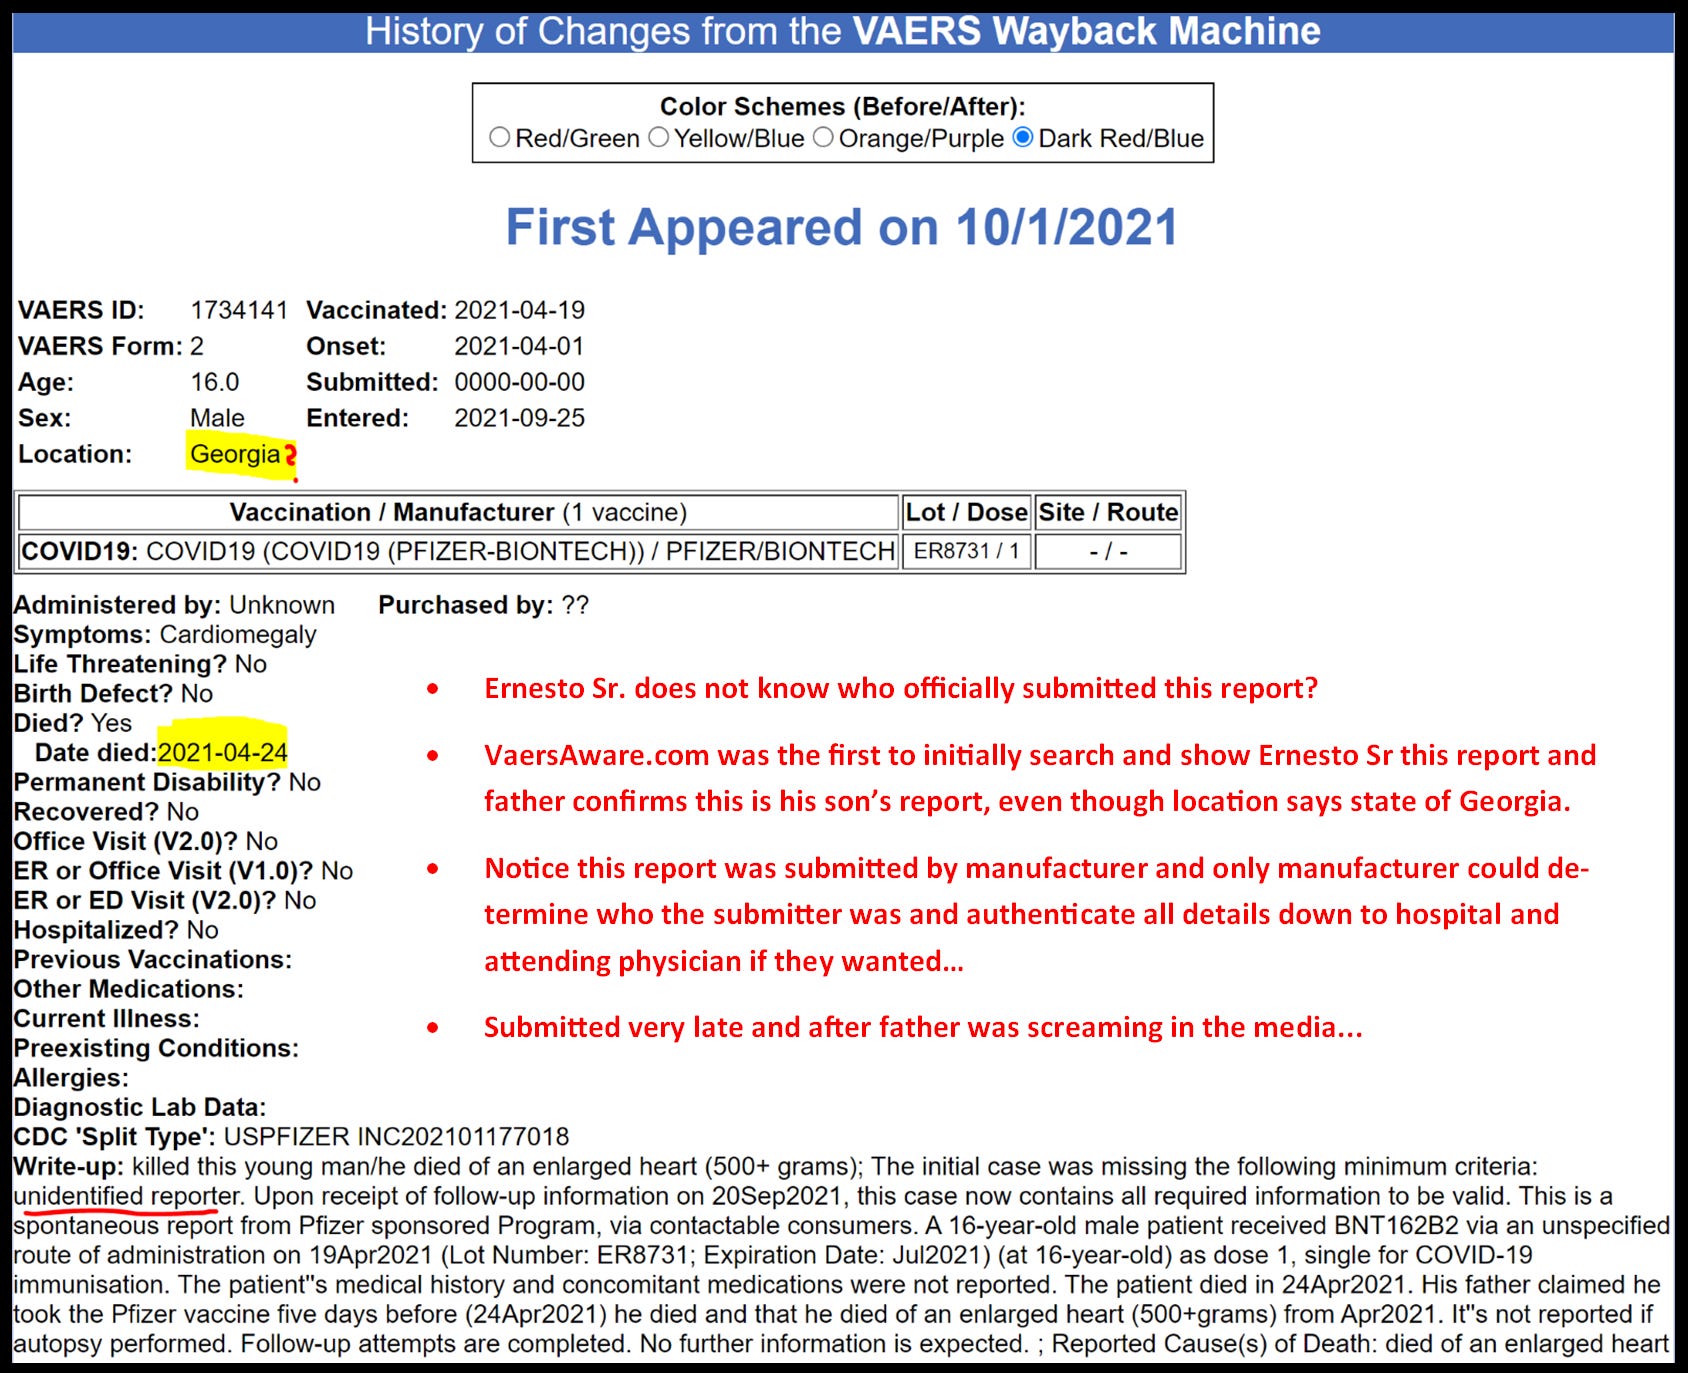Viewport: 1688px width, 1373px height.
Task: Click the 'Previous Vaccinations:' label
Action: point(153,960)
